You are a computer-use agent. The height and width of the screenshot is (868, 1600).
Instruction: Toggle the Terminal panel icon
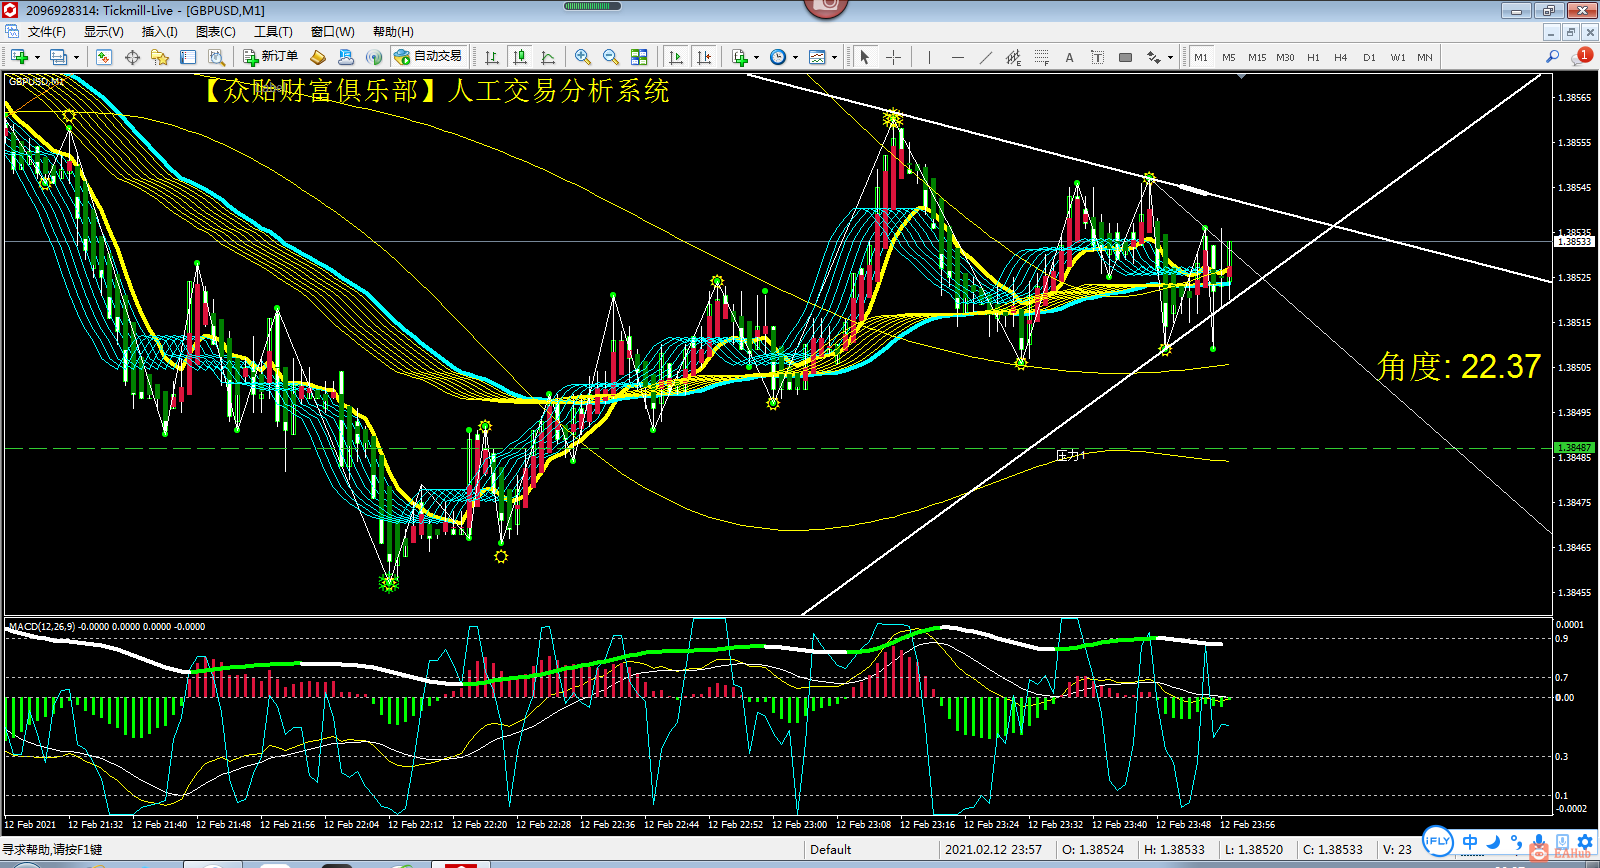(x=187, y=57)
